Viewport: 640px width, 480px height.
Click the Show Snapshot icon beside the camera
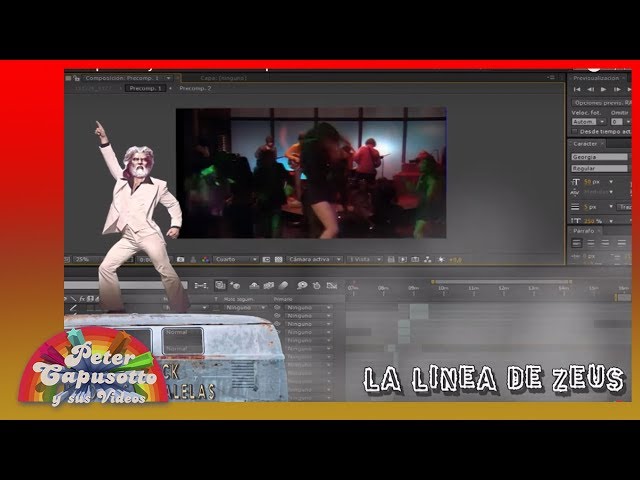[193, 260]
